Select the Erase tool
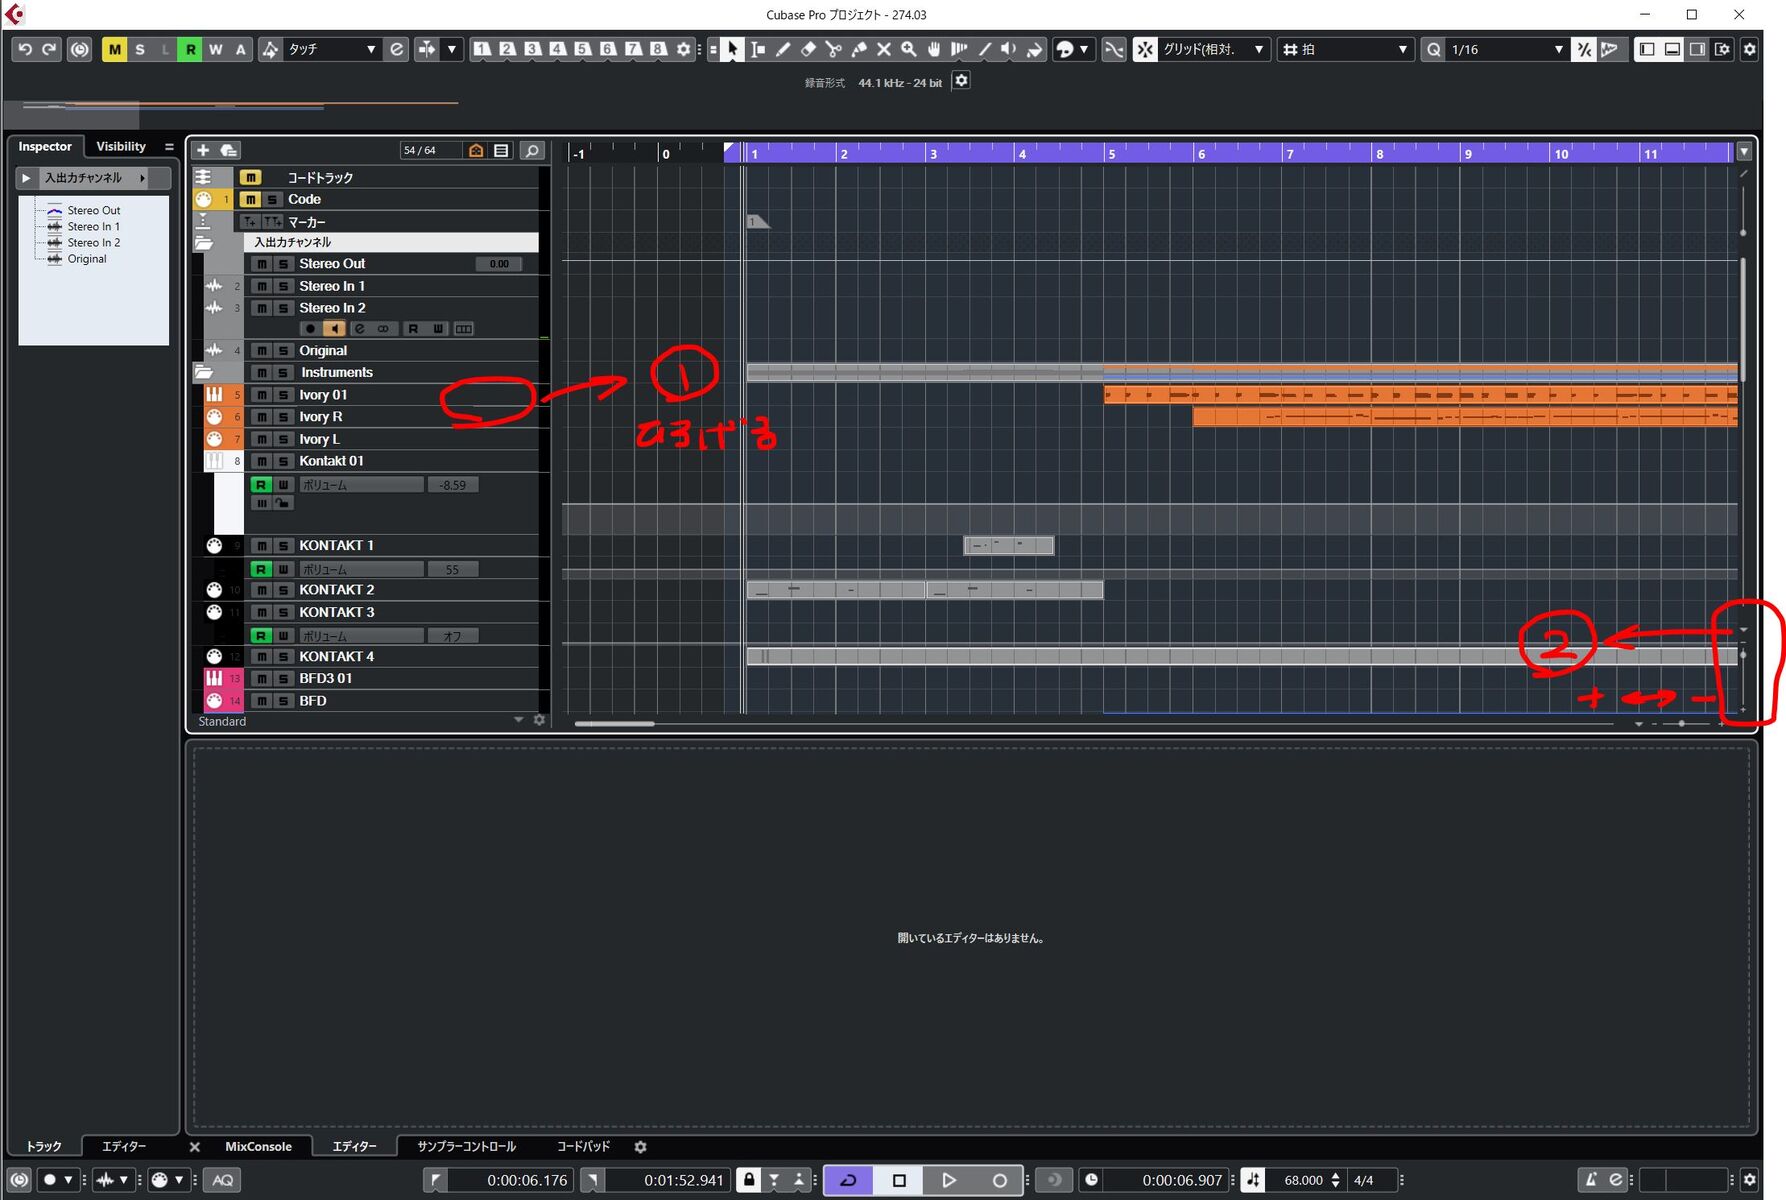The image size is (1786, 1200). click(808, 49)
